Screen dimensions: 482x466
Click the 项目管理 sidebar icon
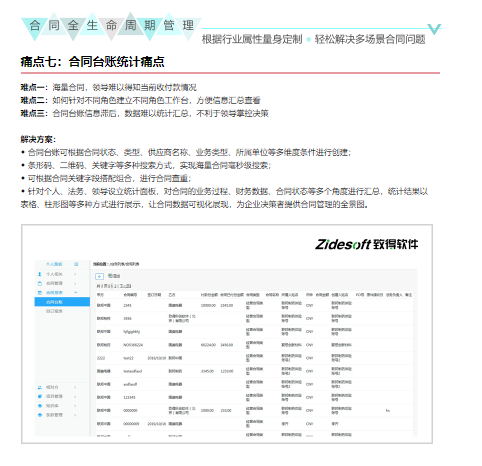[x=40, y=396]
